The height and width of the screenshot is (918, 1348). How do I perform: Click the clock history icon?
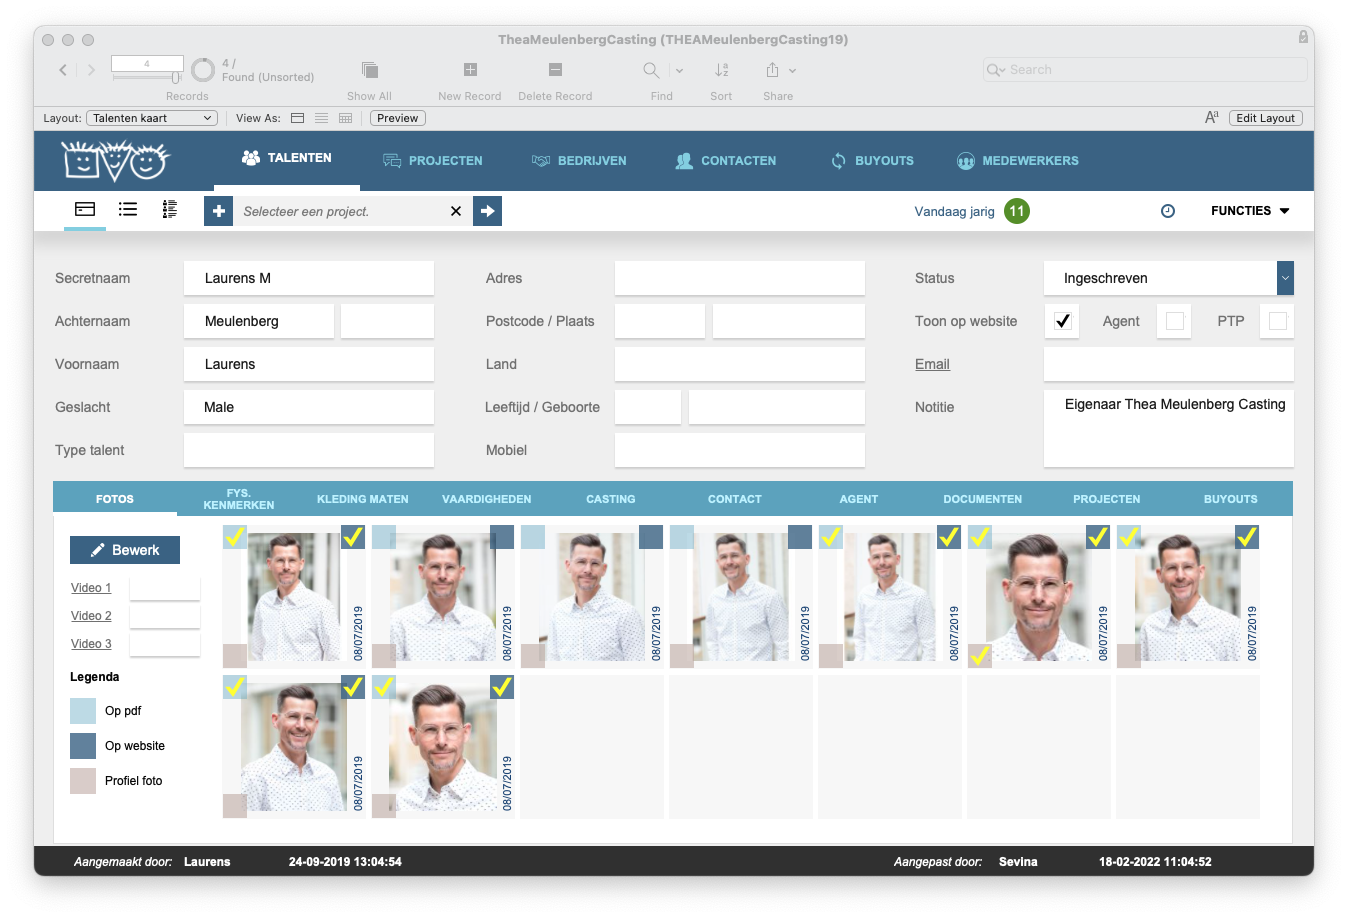[x=1168, y=211]
